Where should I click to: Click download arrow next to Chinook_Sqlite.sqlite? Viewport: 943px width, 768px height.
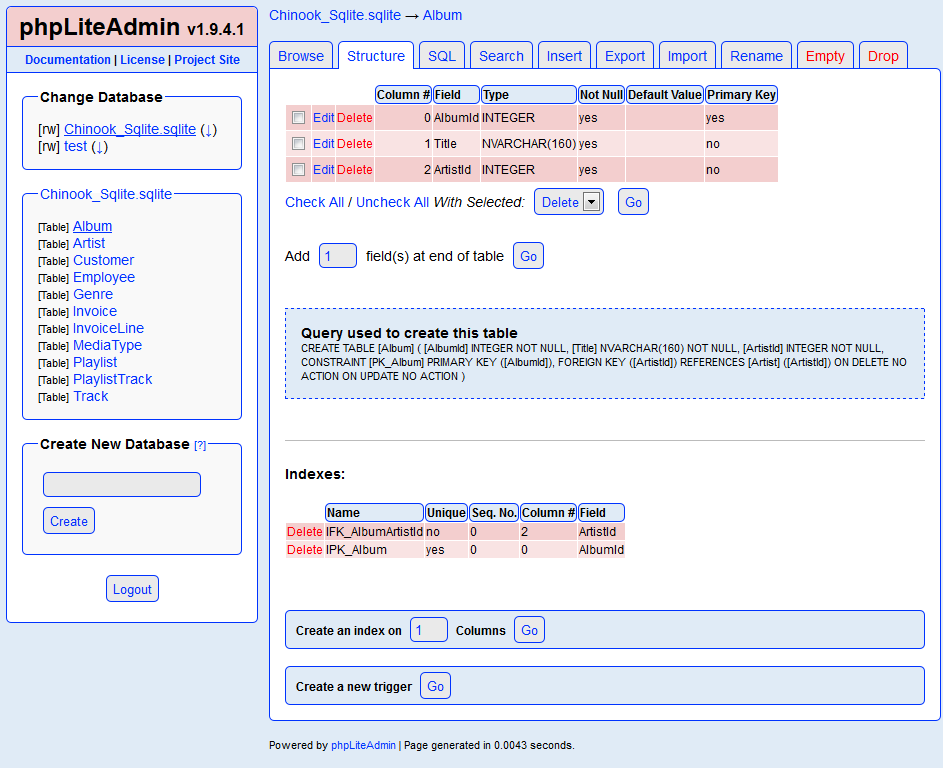pos(208,130)
